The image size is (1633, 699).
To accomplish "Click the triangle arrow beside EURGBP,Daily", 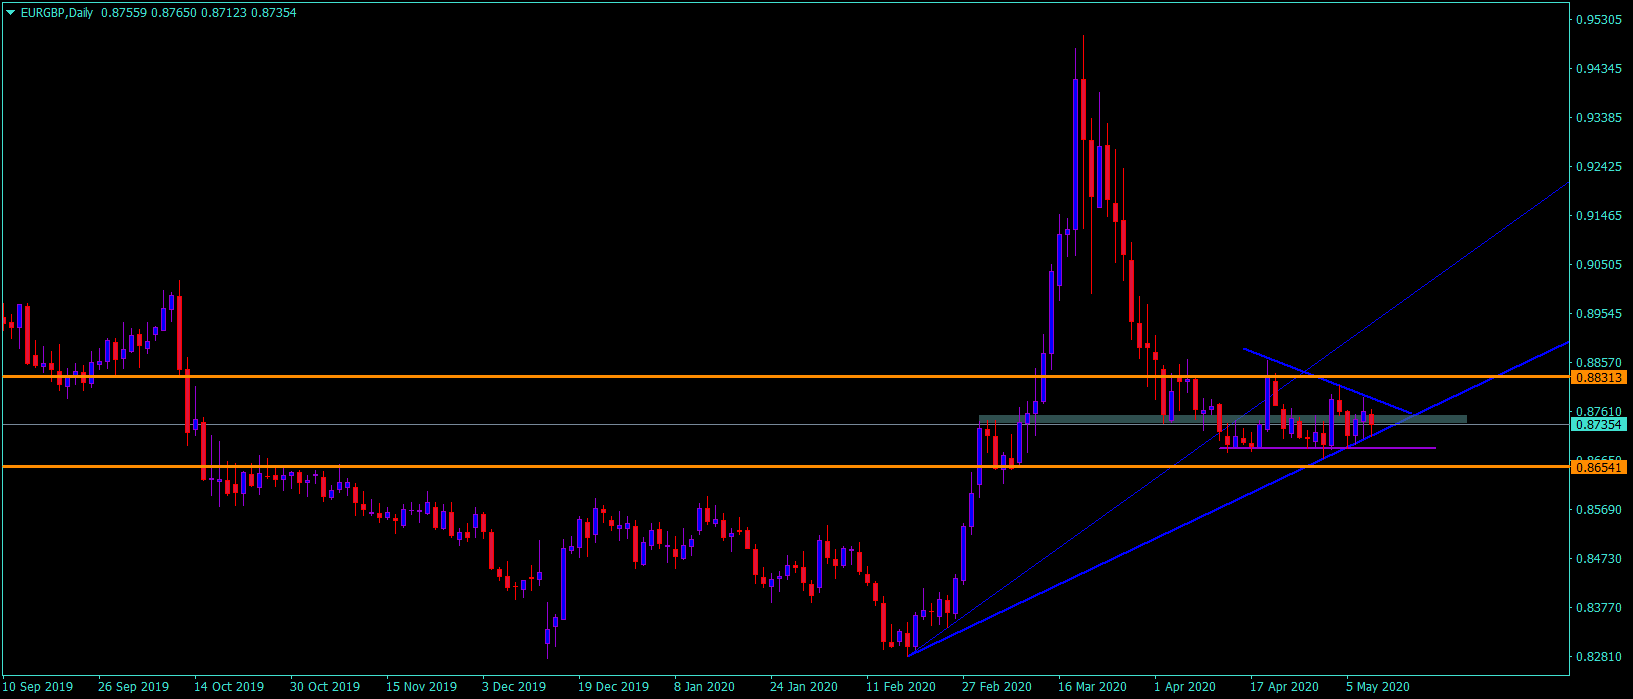I will click(11, 13).
